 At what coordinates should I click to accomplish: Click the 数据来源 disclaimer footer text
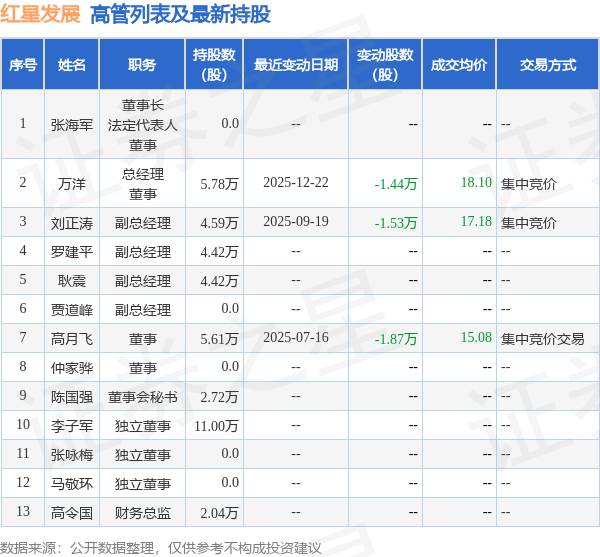(161, 548)
